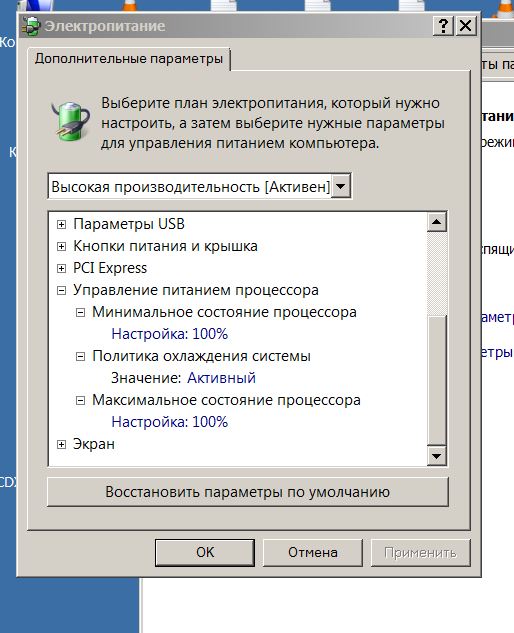The image size is (514, 633).
Task: Click the battery plug icon
Action: coord(70,121)
